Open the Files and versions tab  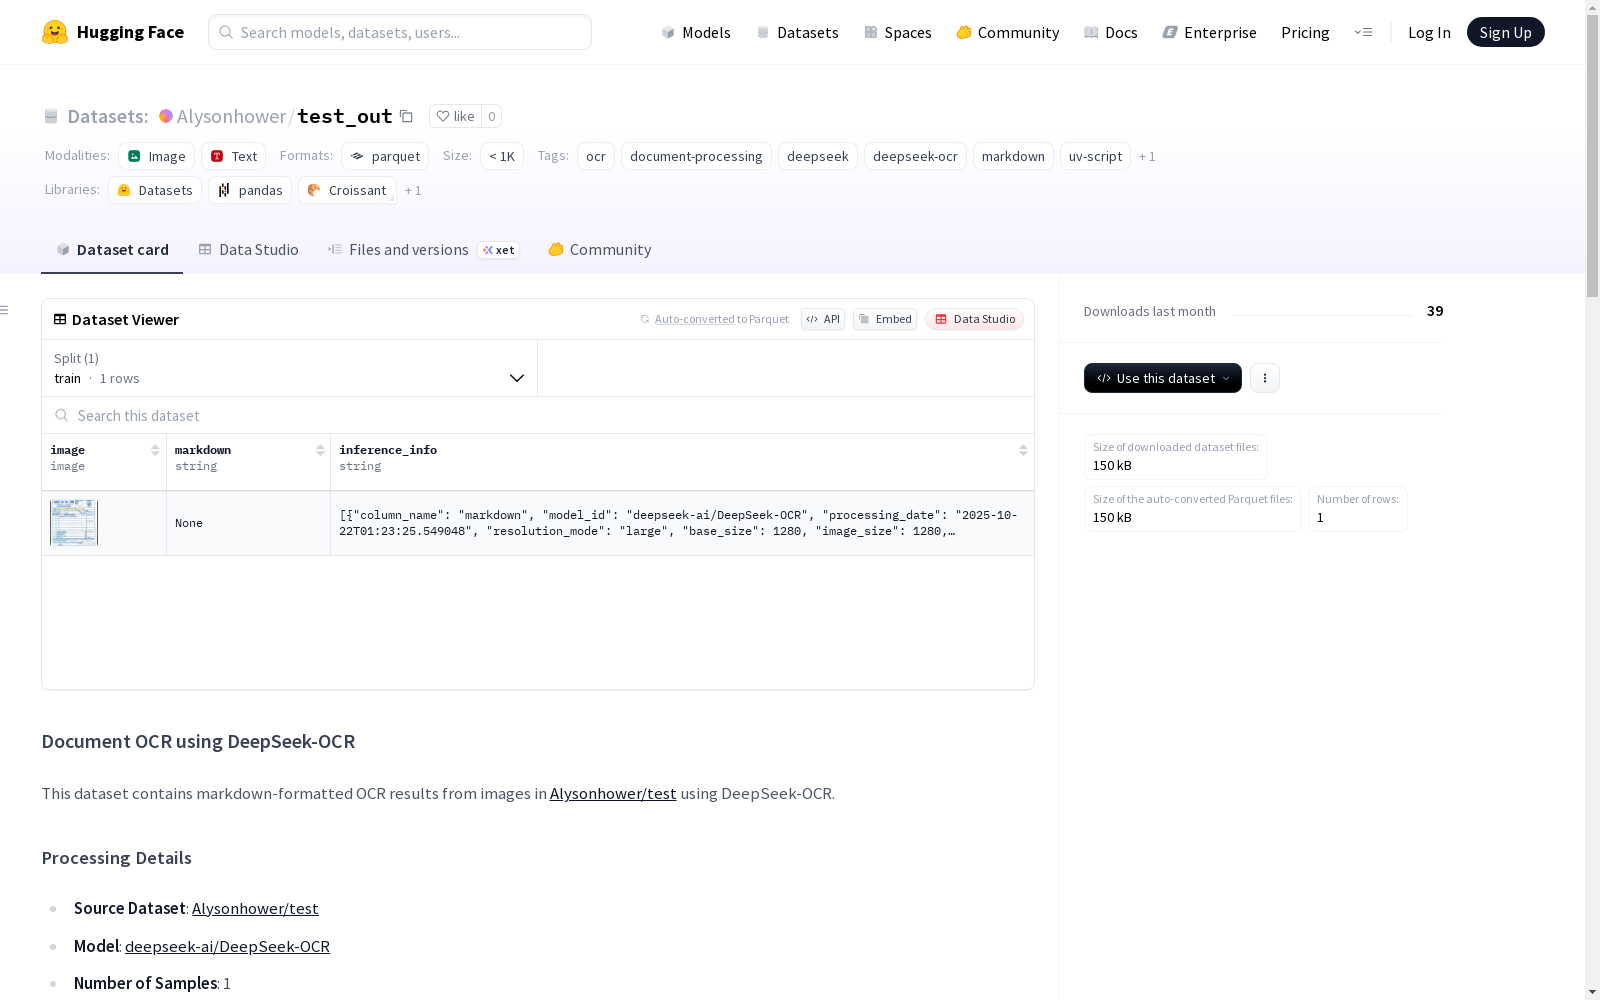coord(423,250)
